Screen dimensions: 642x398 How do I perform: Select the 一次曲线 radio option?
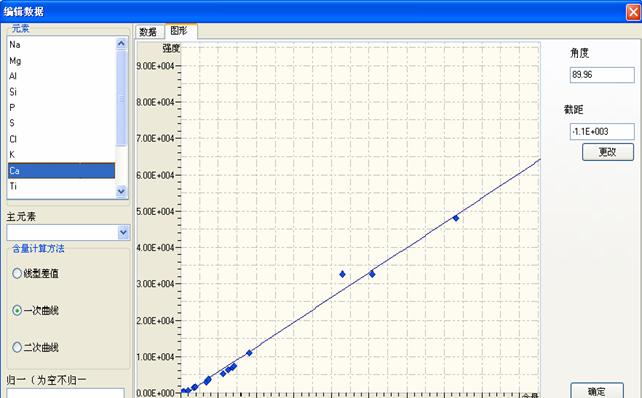click(x=17, y=311)
